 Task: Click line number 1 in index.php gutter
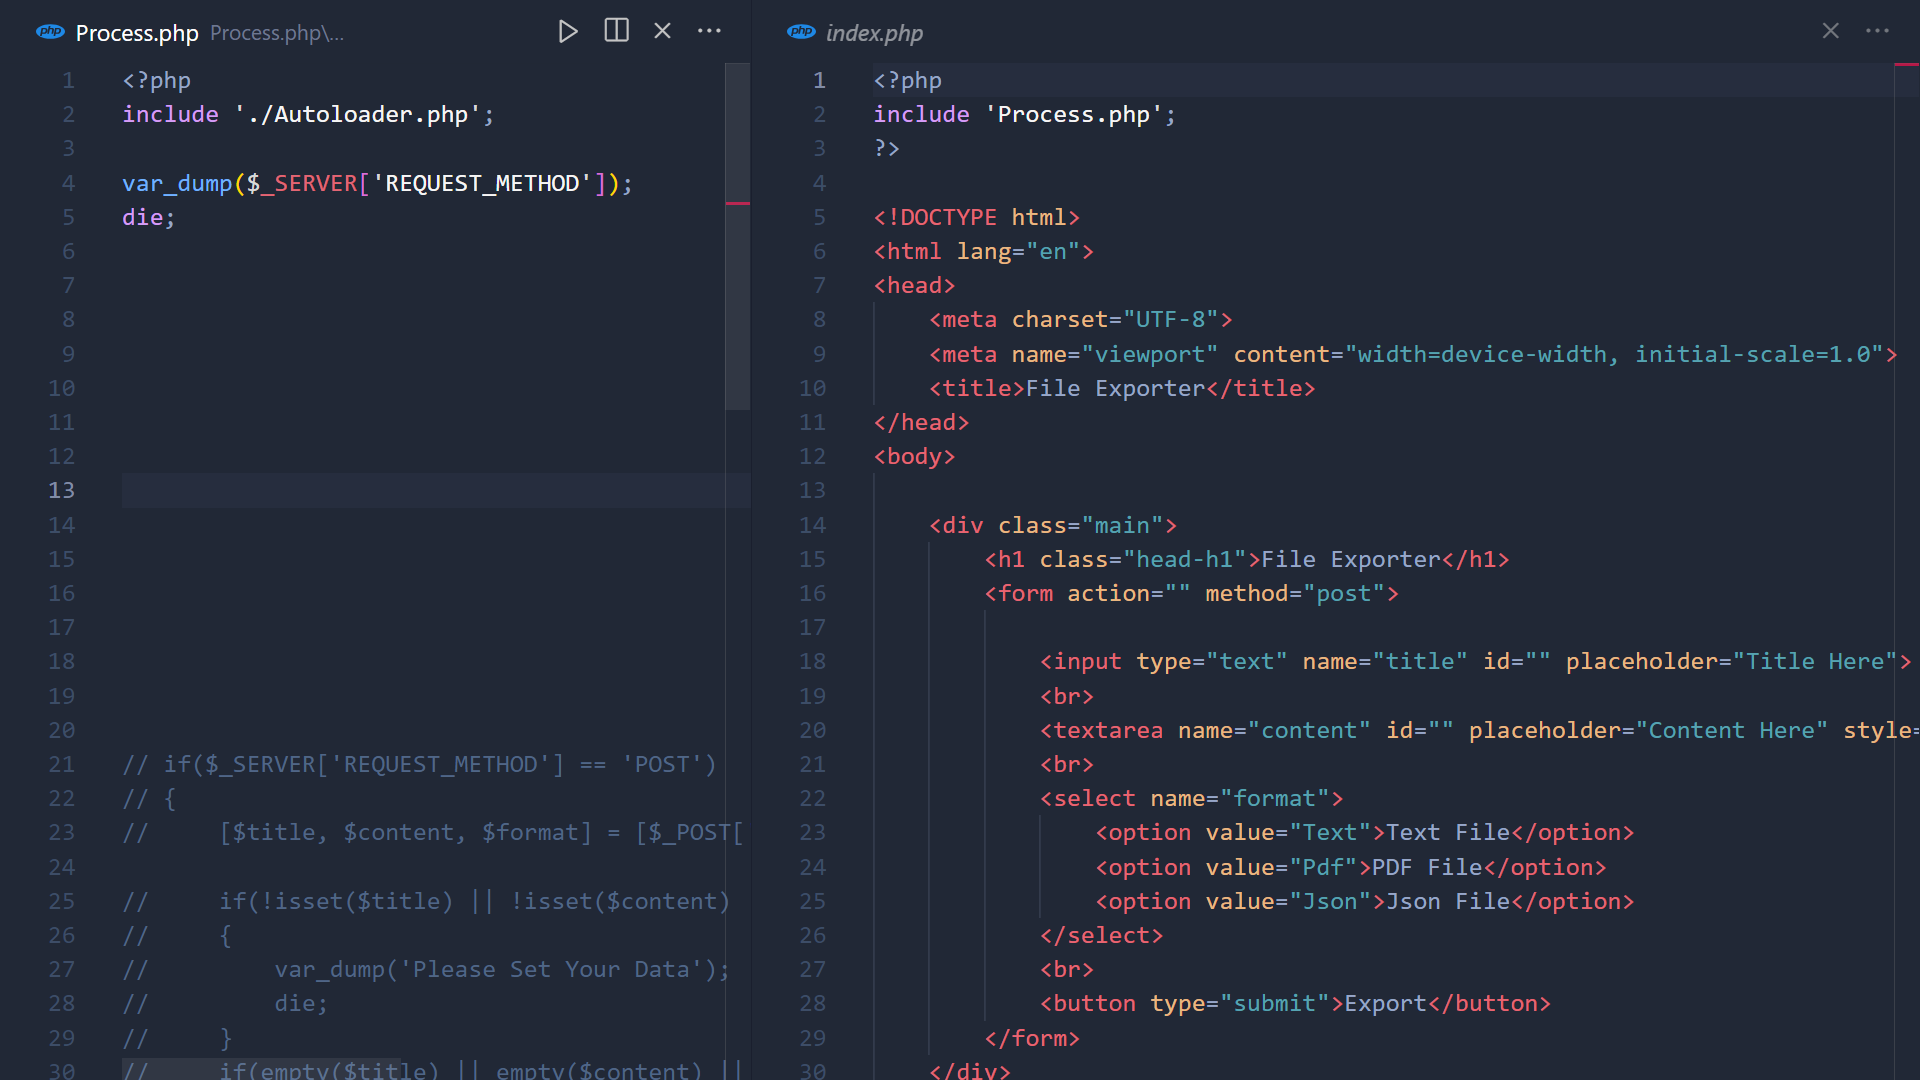tap(819, 80)
